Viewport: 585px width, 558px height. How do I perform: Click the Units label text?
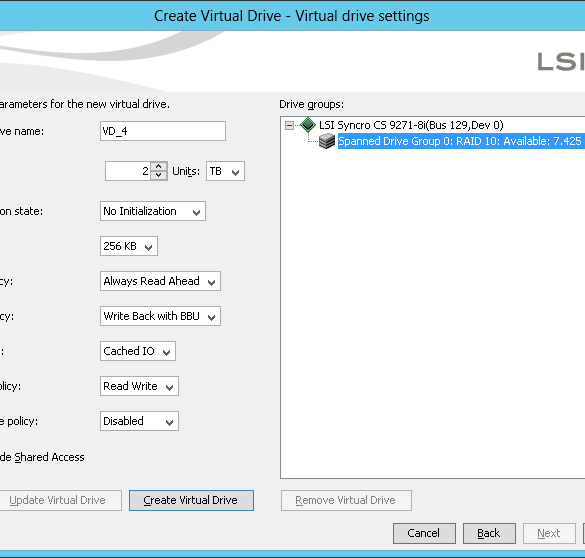coord(186,171)
